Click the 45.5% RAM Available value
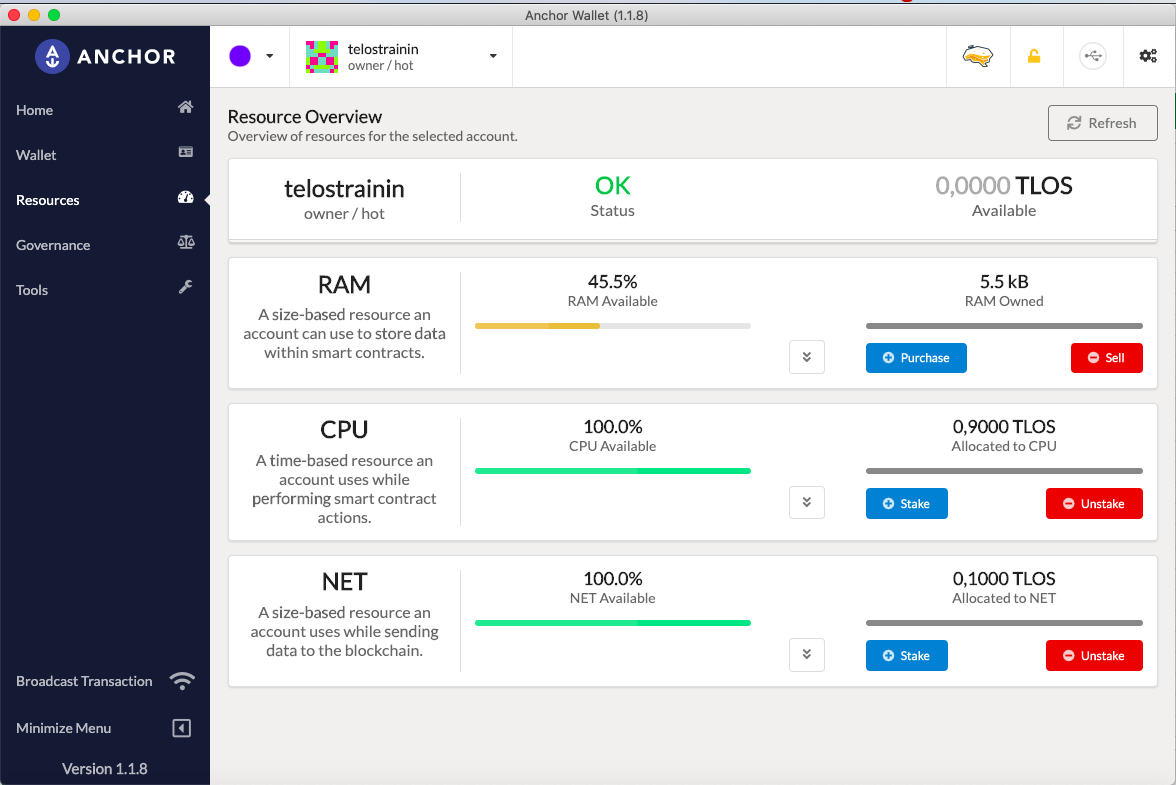Image resolution: width=1176 pixels, height=785 pixels. pos(613,282)
